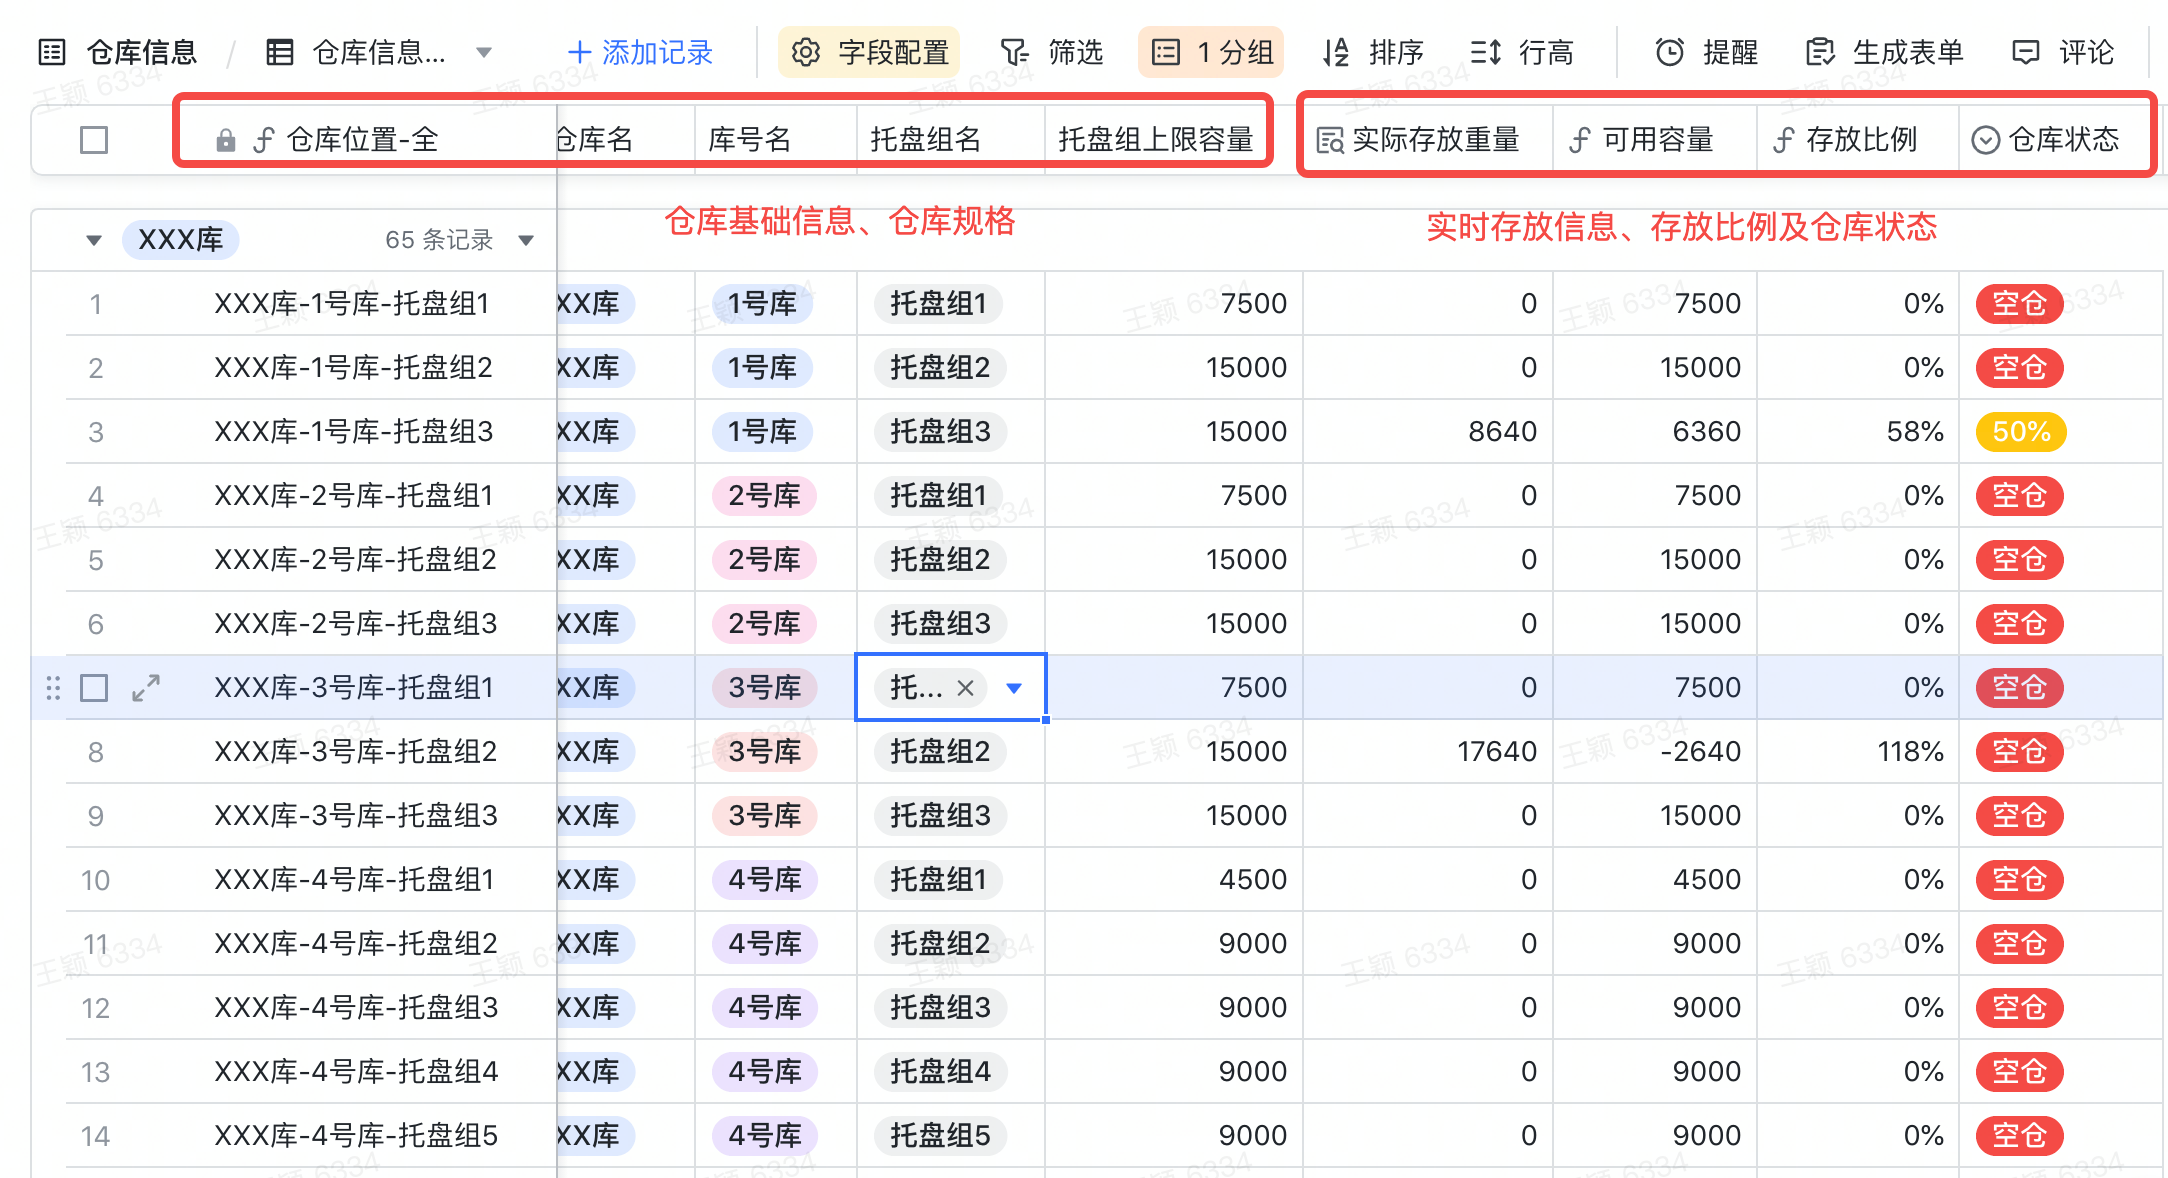Click the row height icon

point(1486,52)
